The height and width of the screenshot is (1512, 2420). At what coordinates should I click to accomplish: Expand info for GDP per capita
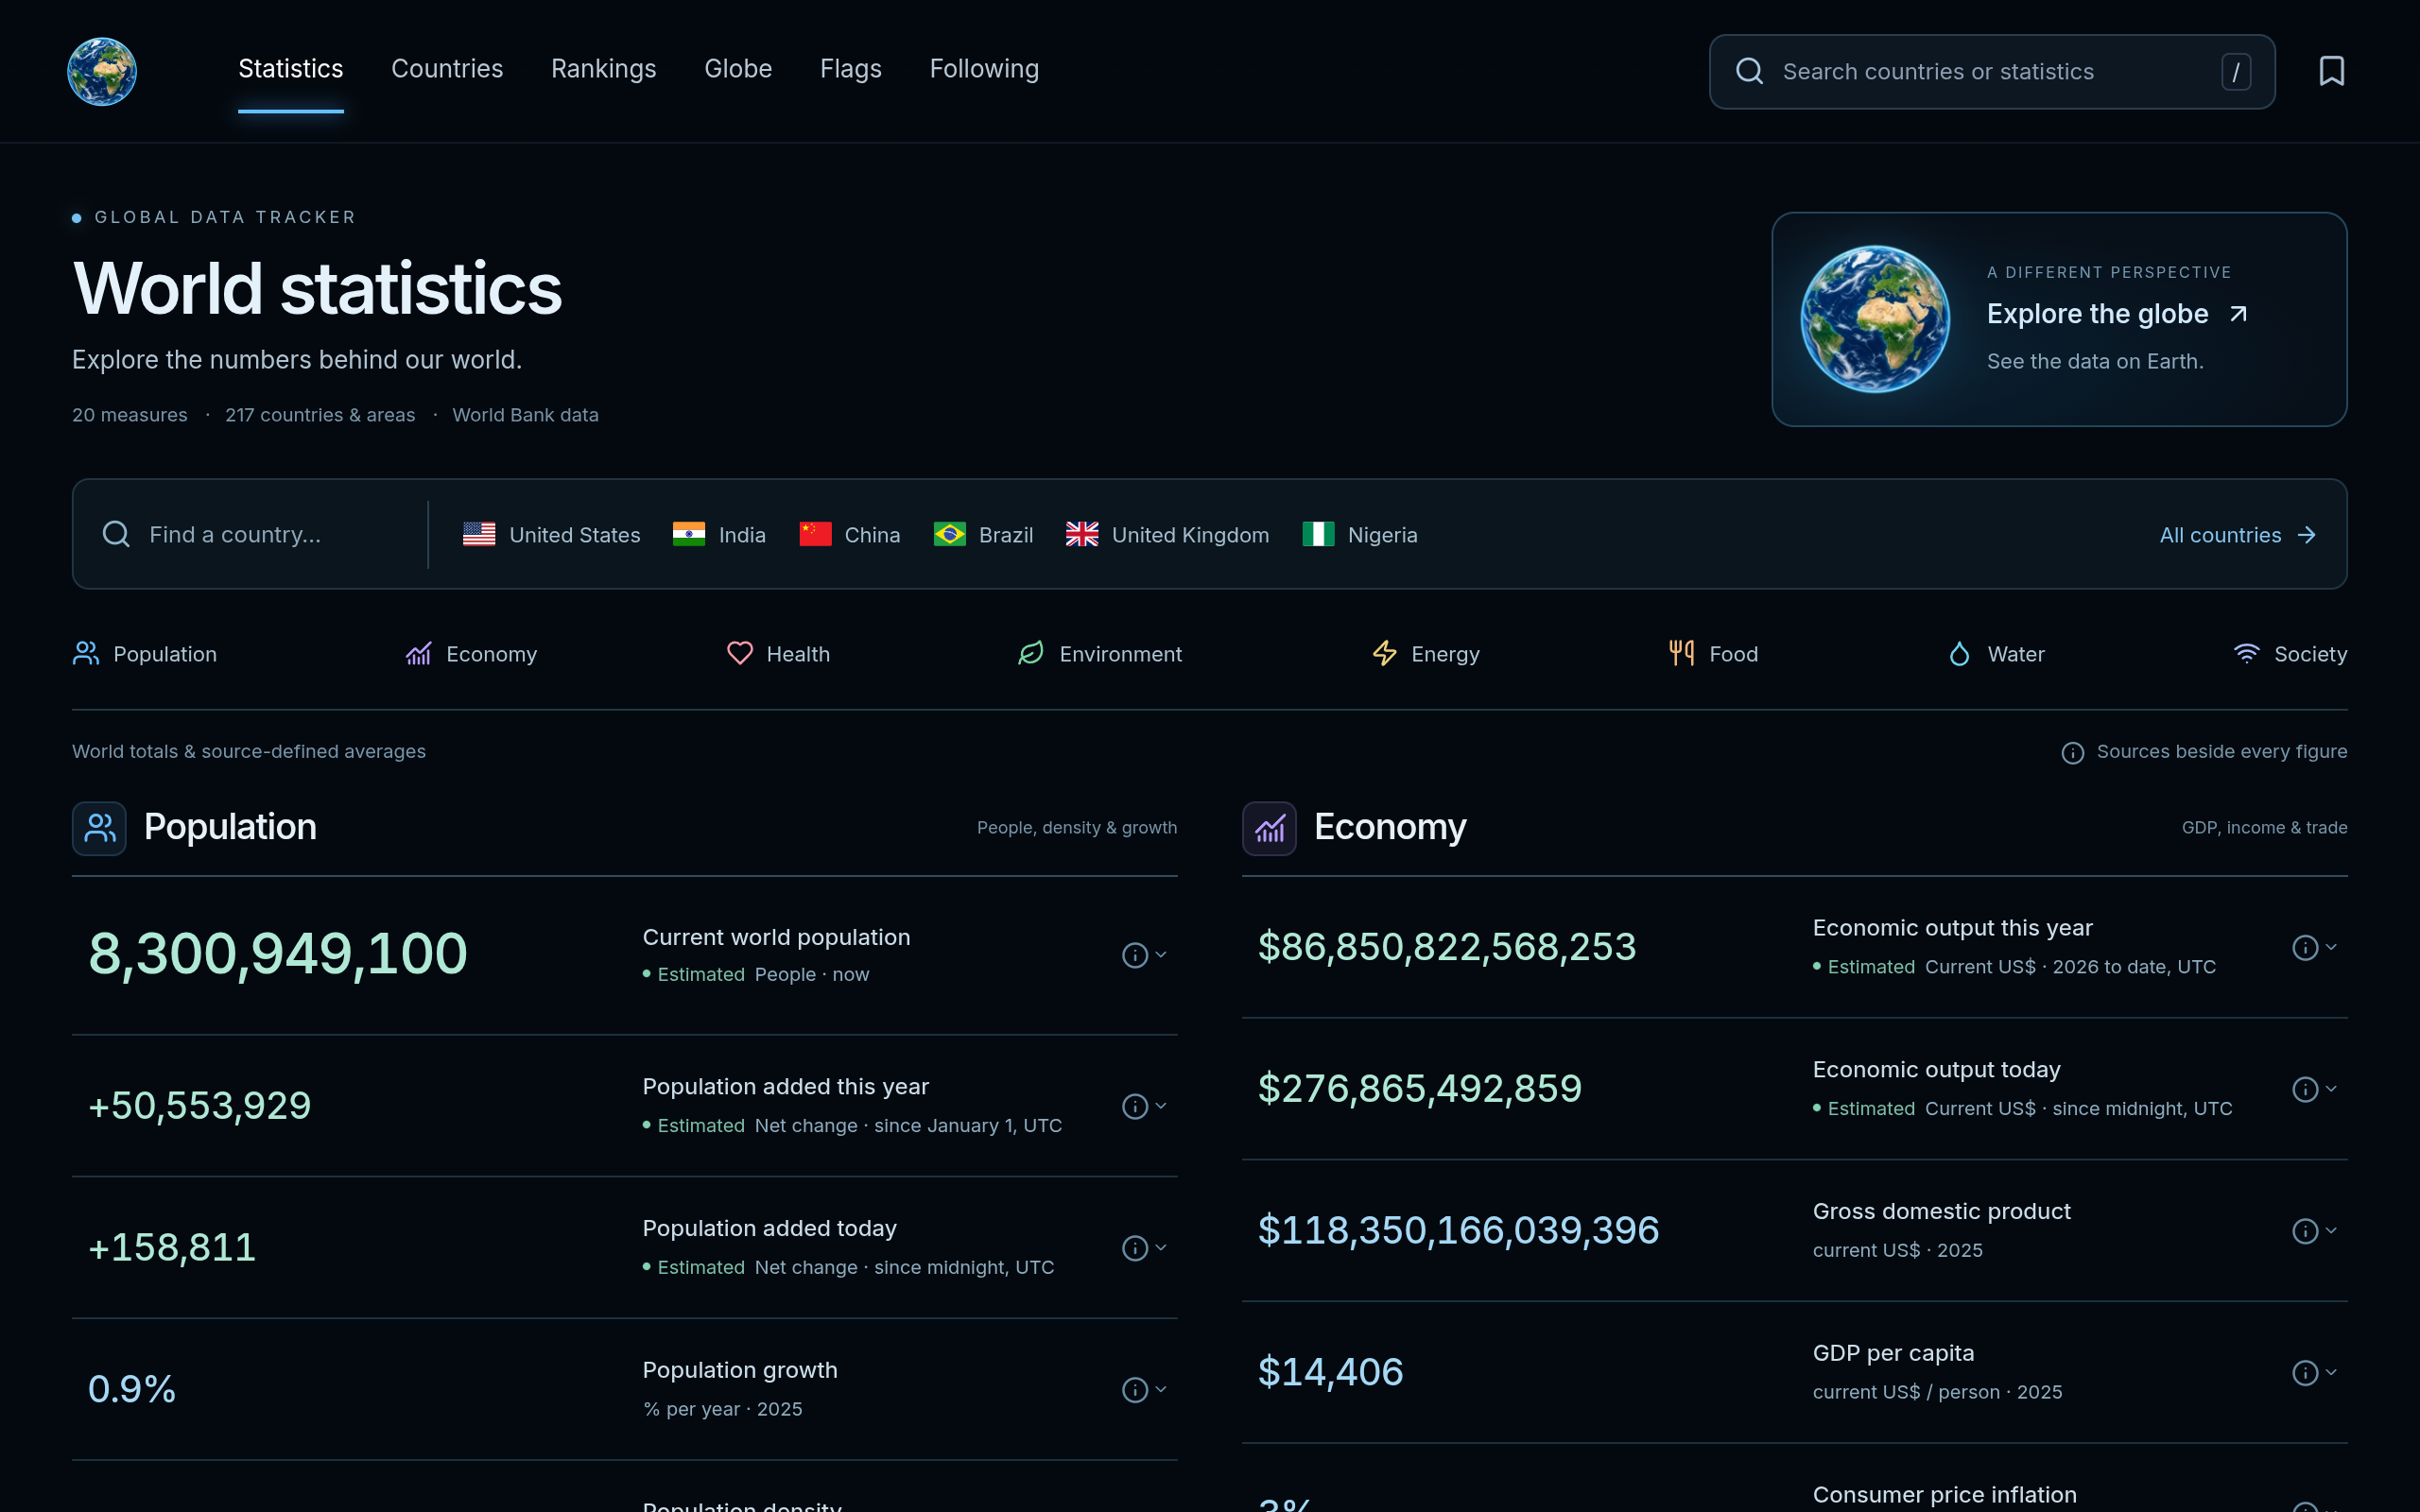pyautogui.click(x=2314, y=1373)
